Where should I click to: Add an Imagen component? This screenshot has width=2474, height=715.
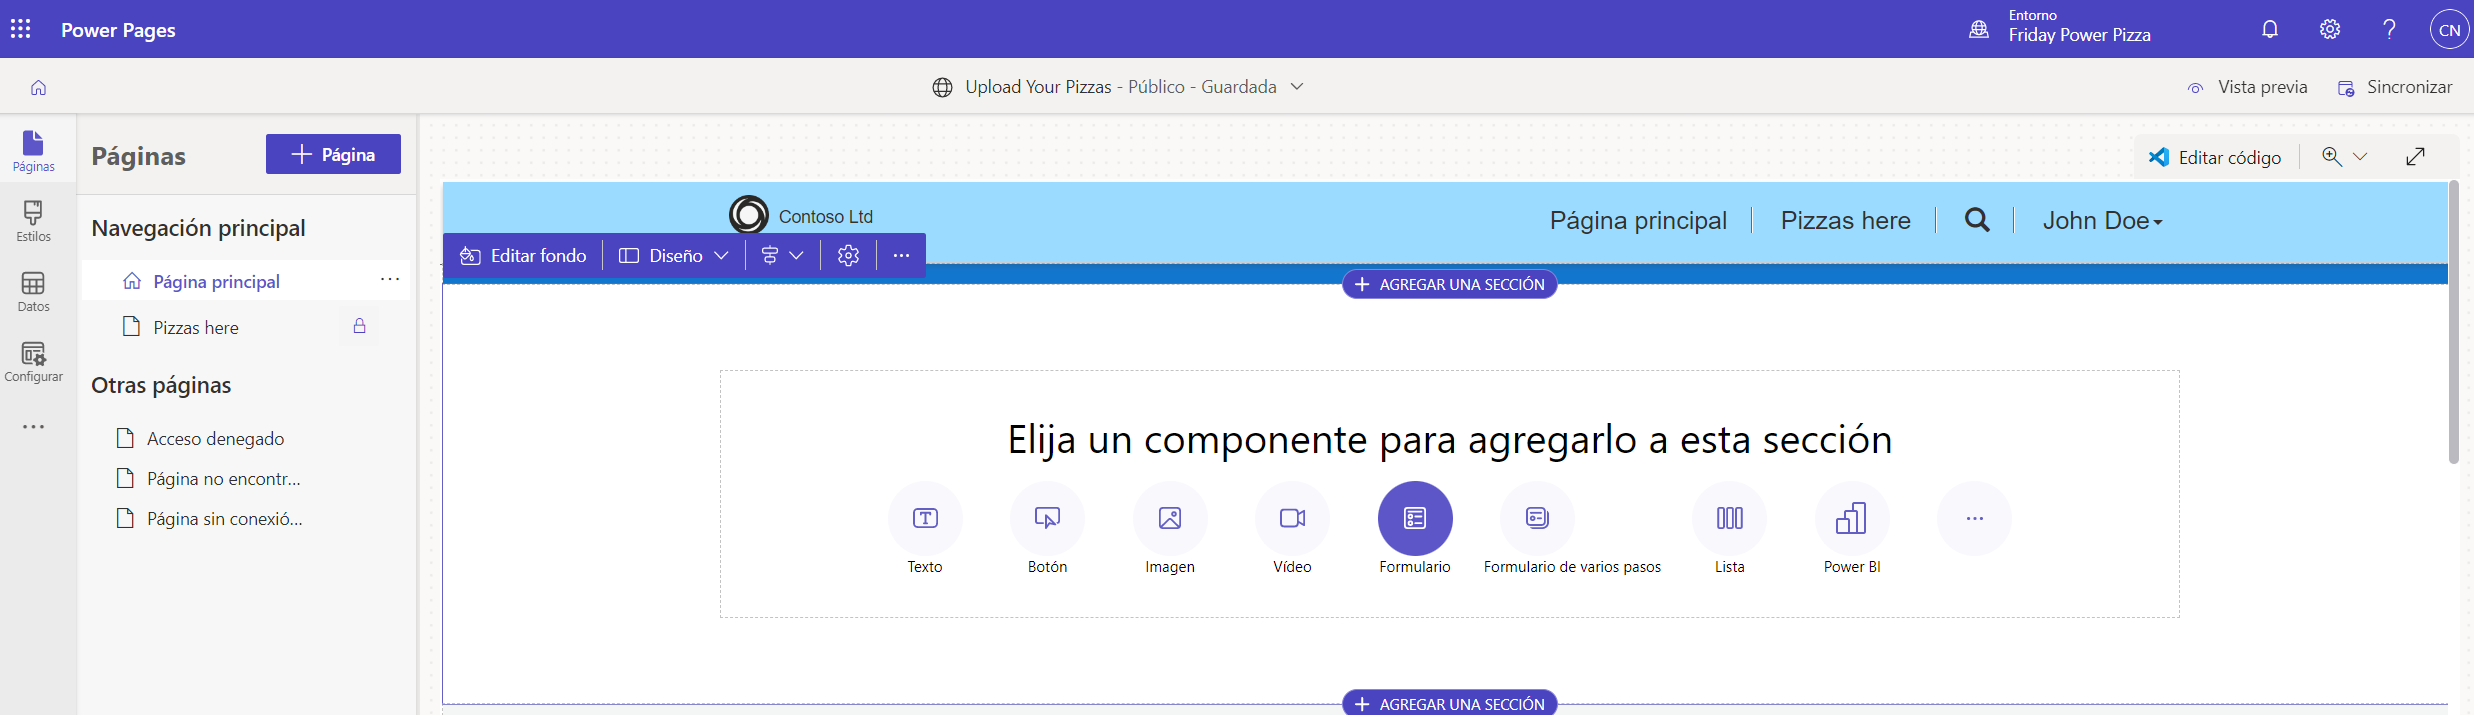[1170, 518]
